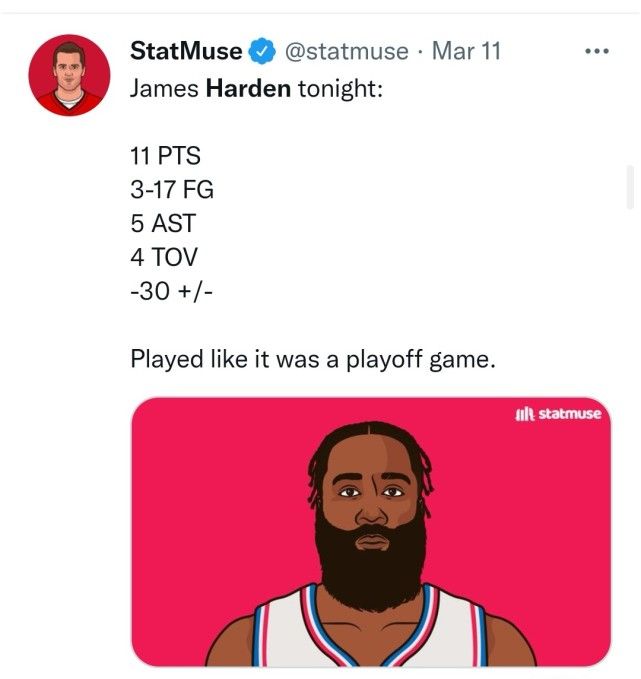Open the three-dot more options menu
Screen dimensions: 641x679
tap(597, 50)
